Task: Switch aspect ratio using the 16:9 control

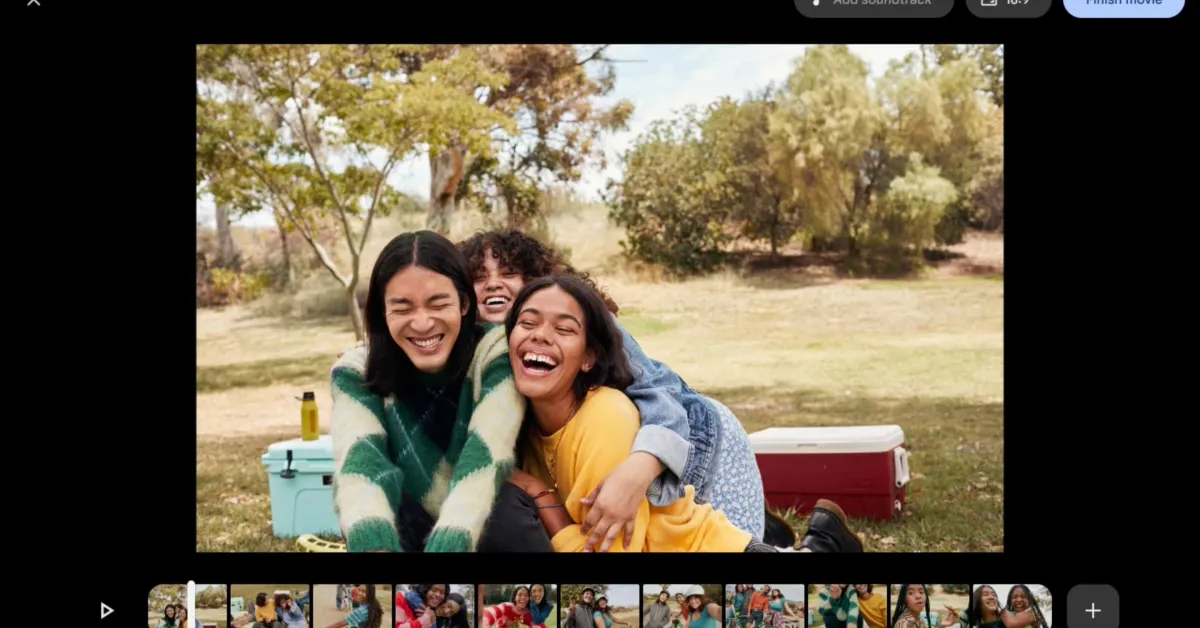Action: (1008, 3)
